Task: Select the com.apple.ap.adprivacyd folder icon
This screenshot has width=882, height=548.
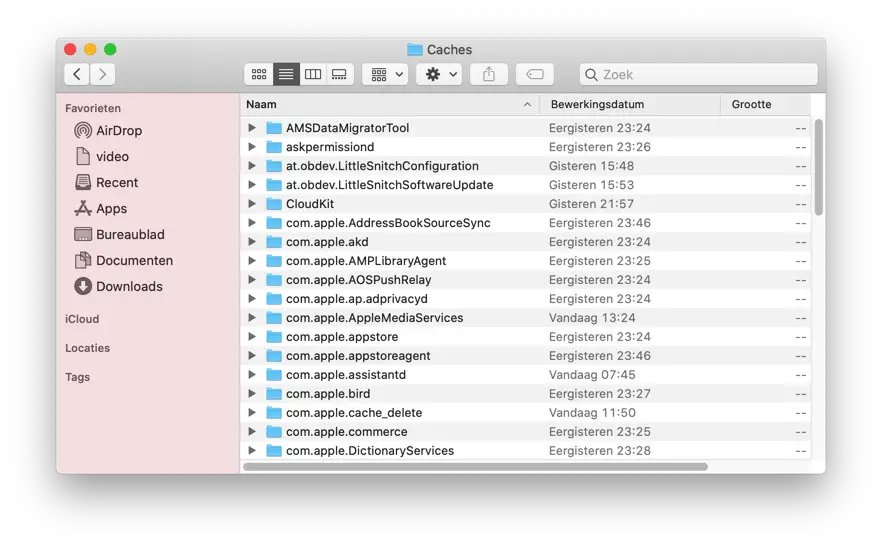Action: (x=274, y=299)
